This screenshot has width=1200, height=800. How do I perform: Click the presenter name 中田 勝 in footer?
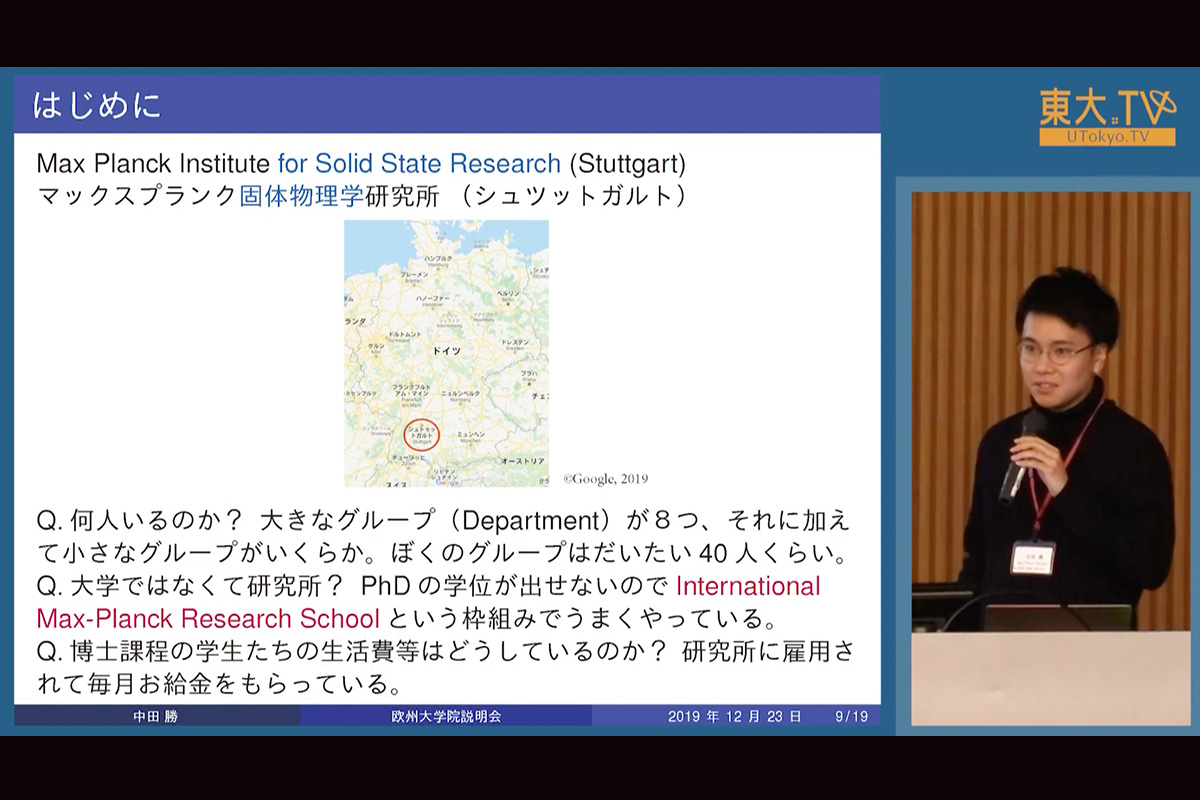coord(155,717)
